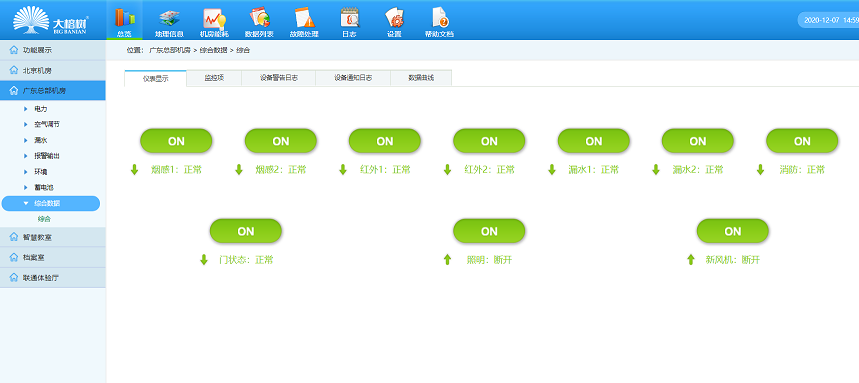859x383 pixels.
Task: Toggle the ON switch for 红外2
Action: pyautogui.click(x=489, y=141)
